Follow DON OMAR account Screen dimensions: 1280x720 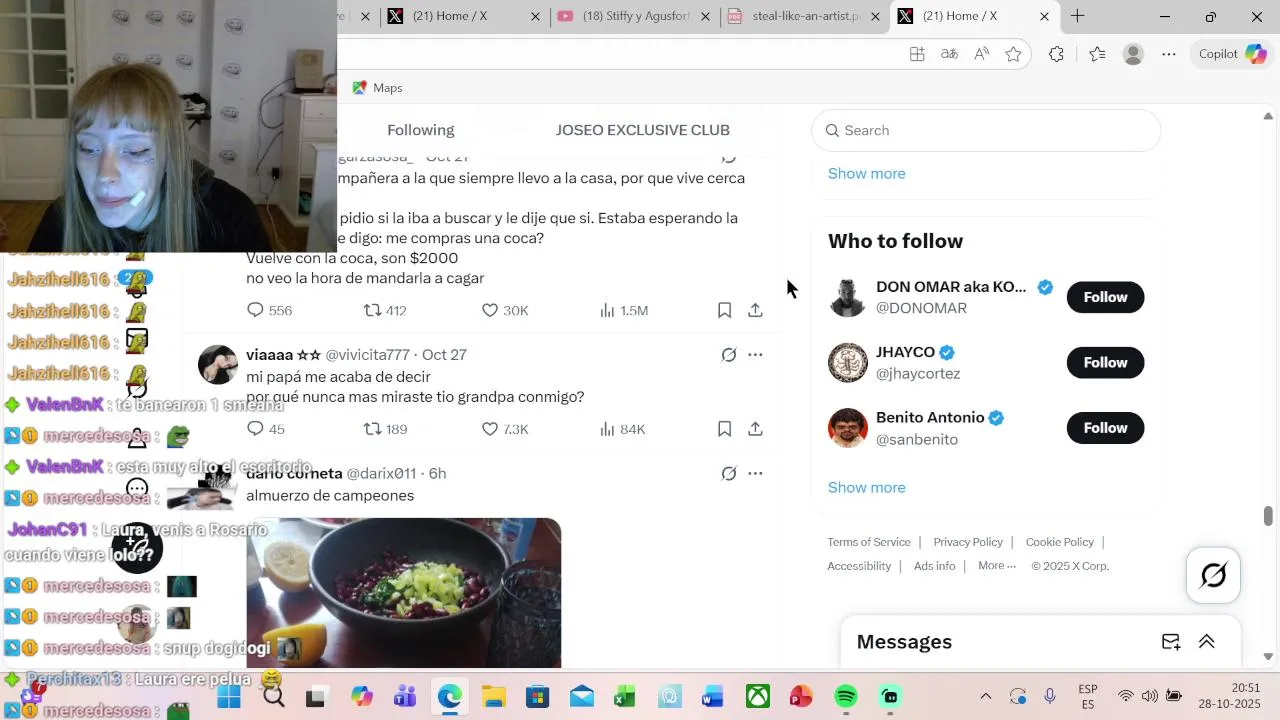1105,297
